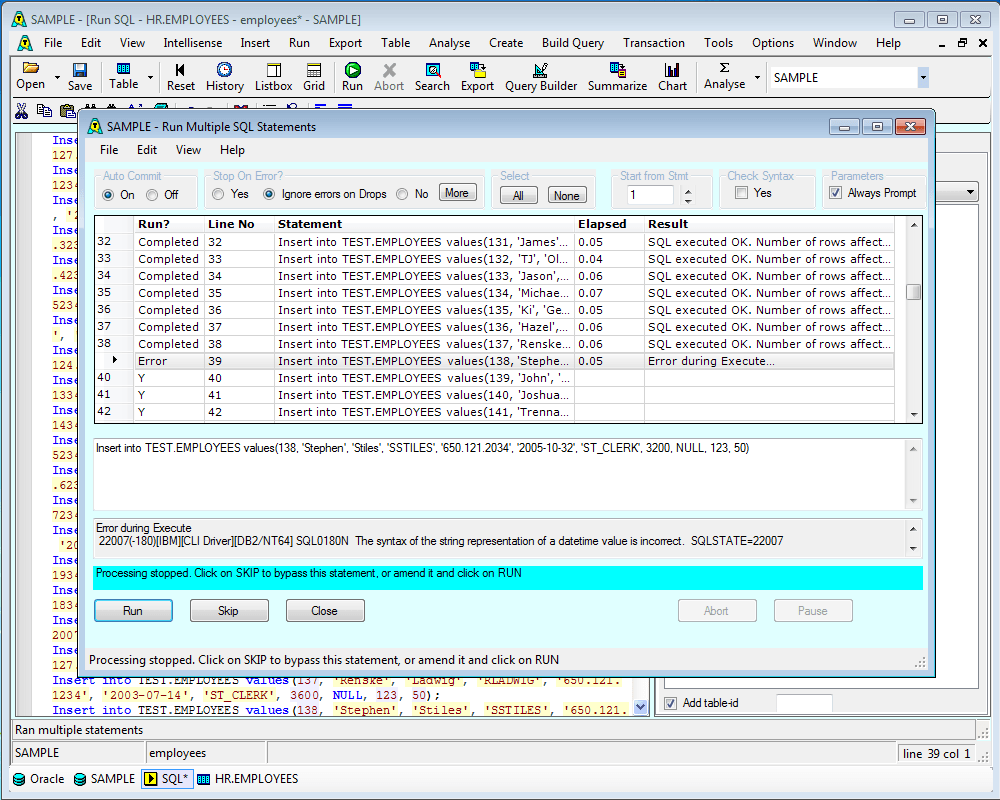Viewport: 1000px width, 800px height.
Task: Decrease Start from Stmt value
Action: [688, 201]
